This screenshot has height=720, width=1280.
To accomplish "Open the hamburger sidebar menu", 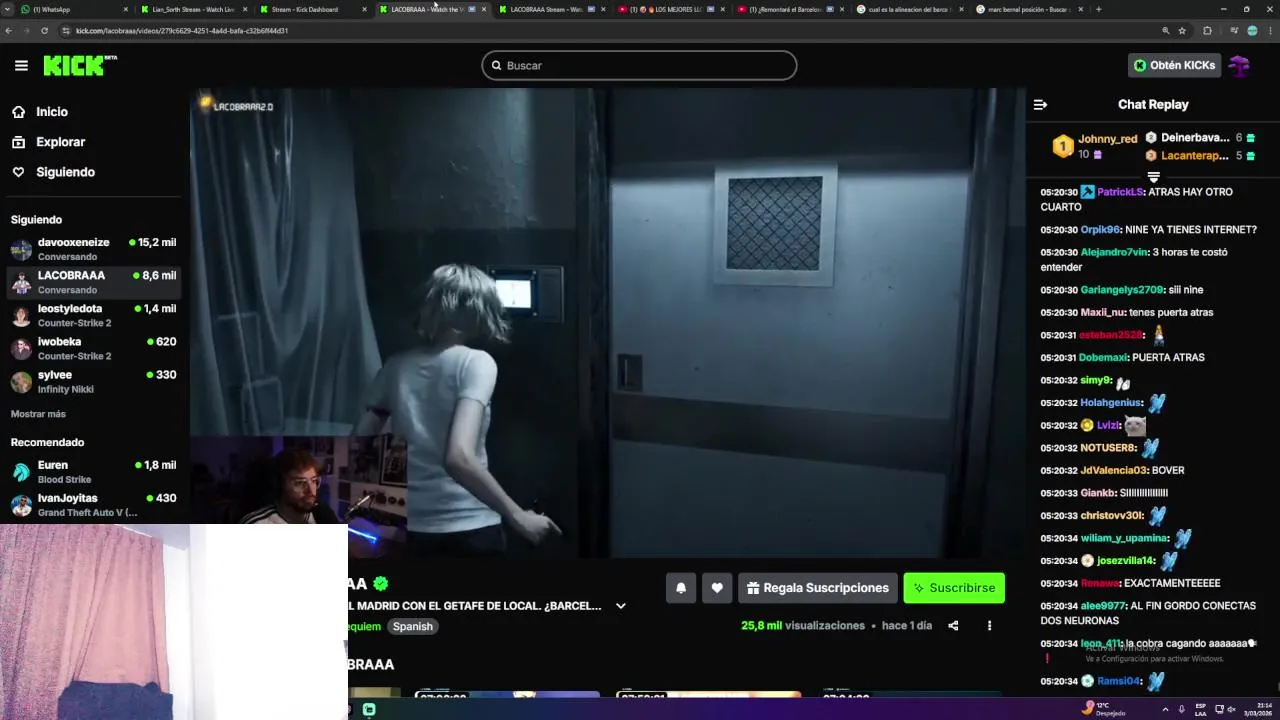I will coord(21,65).
